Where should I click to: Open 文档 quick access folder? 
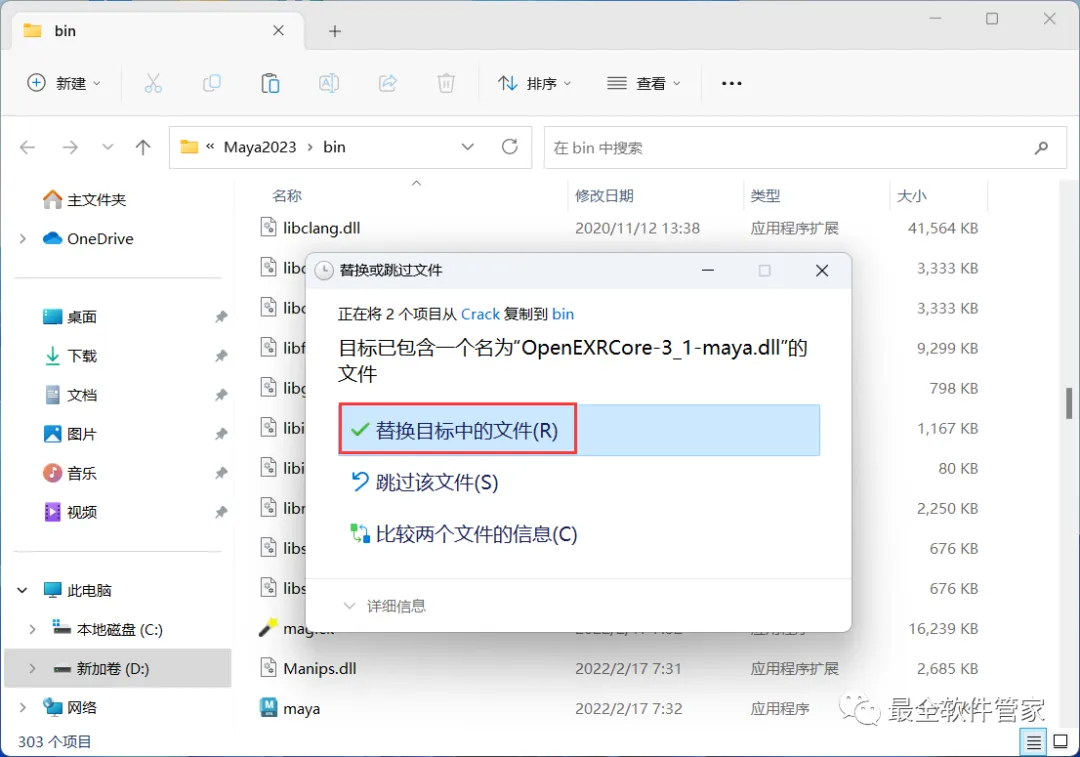coord(70,395)
